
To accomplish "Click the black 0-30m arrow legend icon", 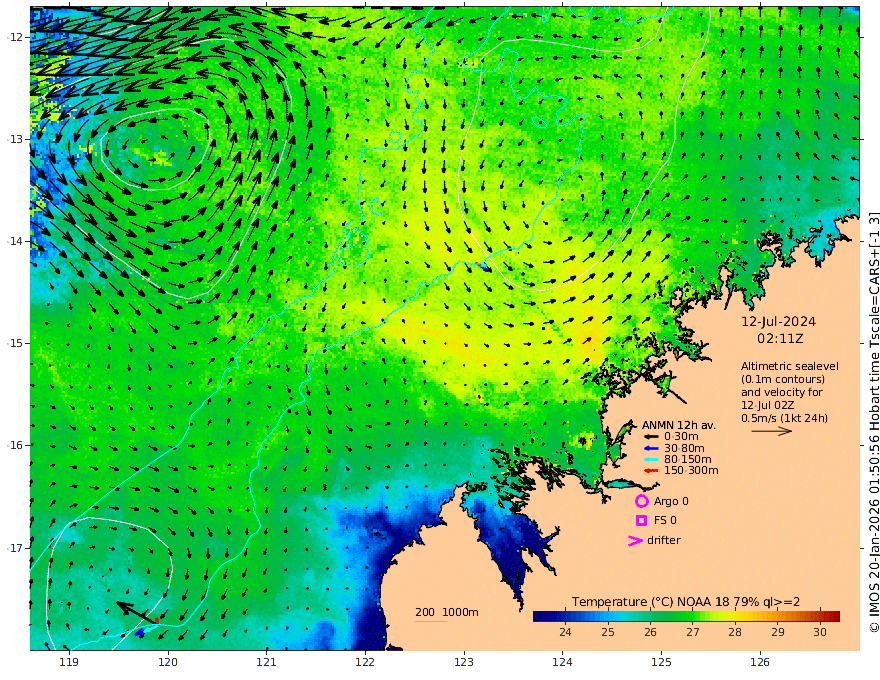I will pos(650,437).
